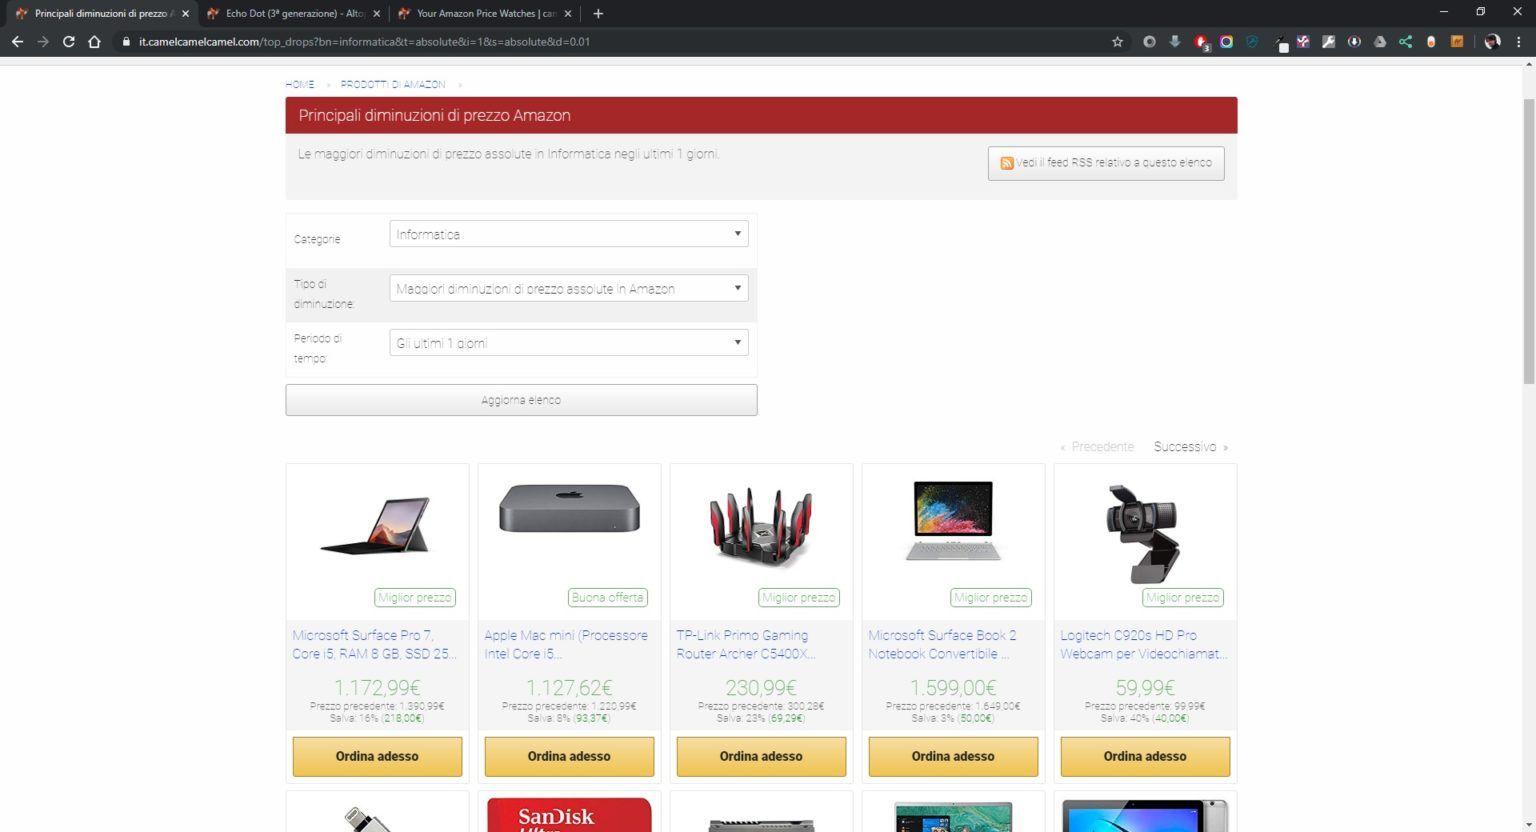This screenshot has height=832, width=1536.
Task: Click the color picker eyedropper extension
Action: click(x=1280, y=42)
